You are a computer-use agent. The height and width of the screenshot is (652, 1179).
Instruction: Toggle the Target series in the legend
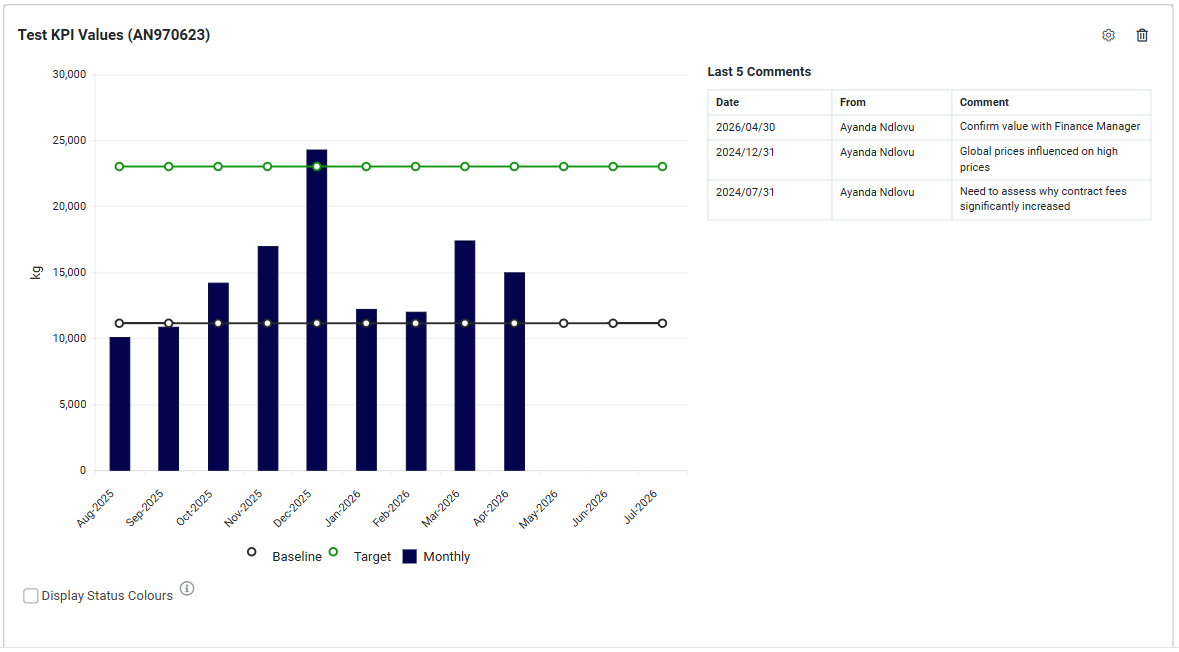coord(372,556)
